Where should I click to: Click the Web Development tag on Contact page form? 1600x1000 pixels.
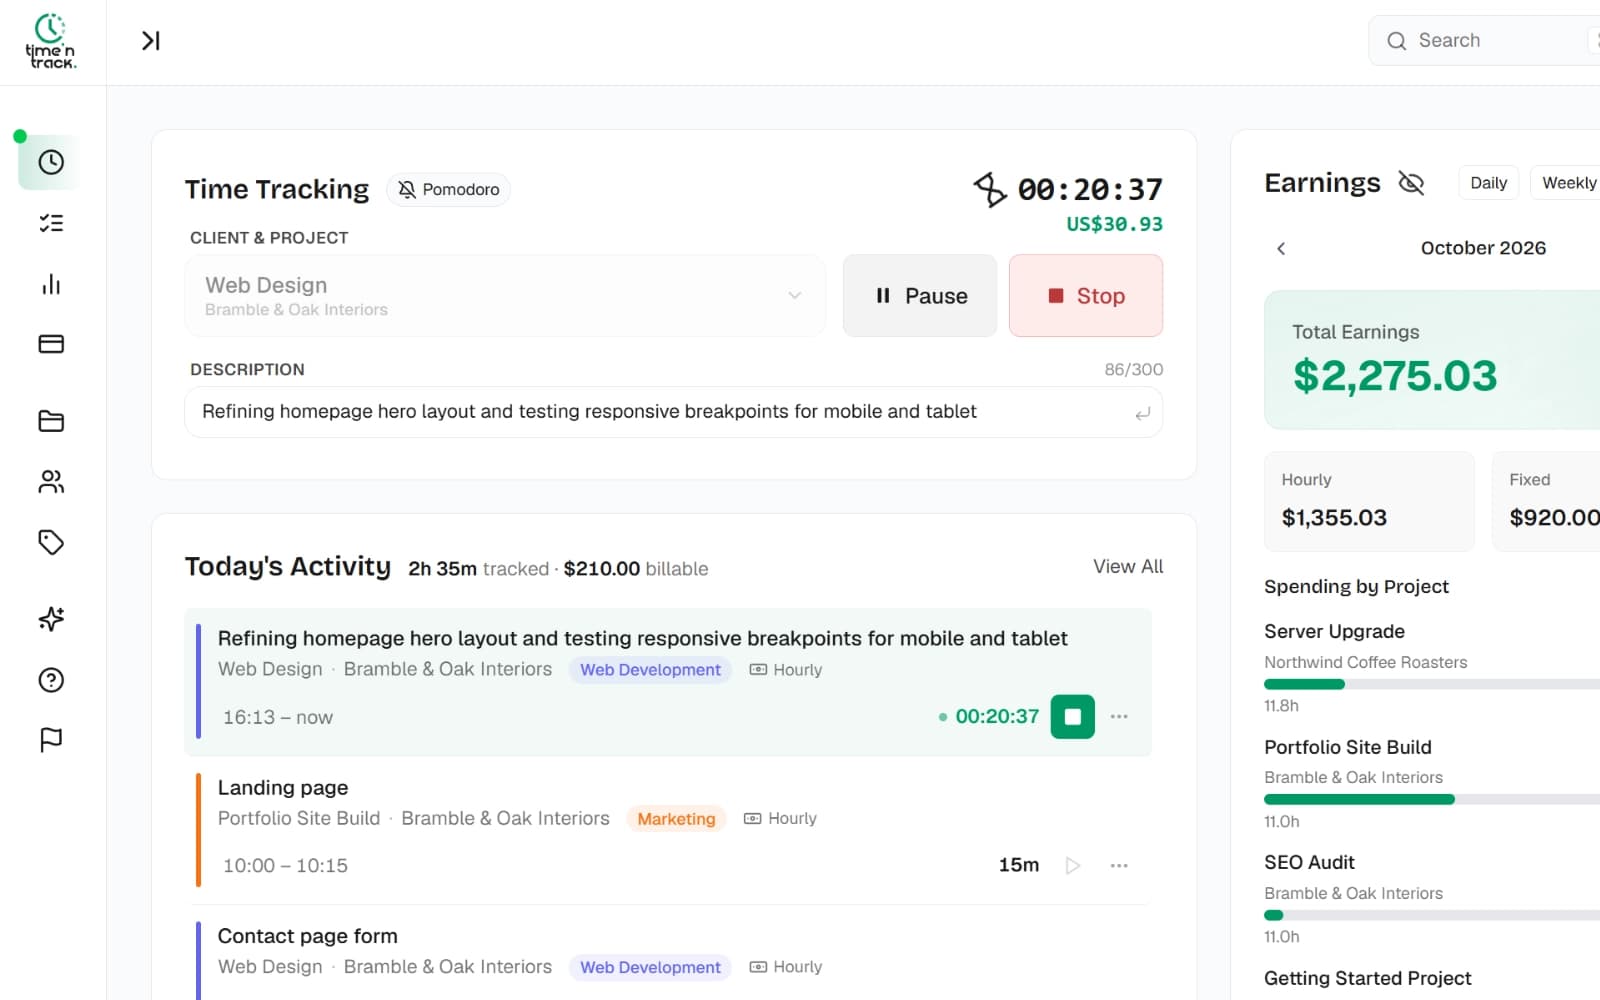tap(650, 967)
